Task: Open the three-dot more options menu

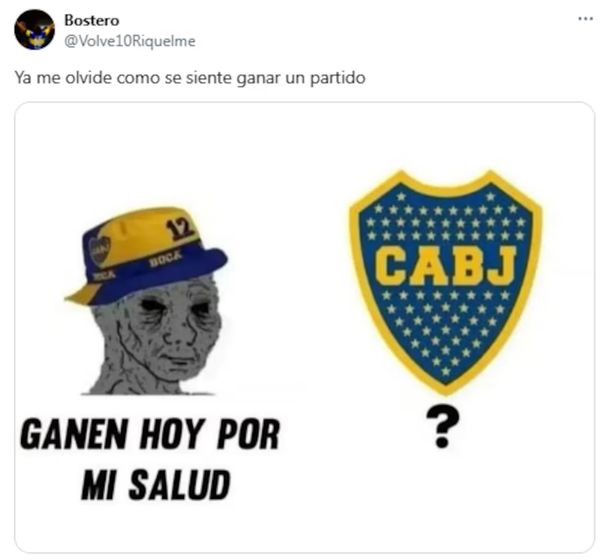Action: tap(585, 19)
